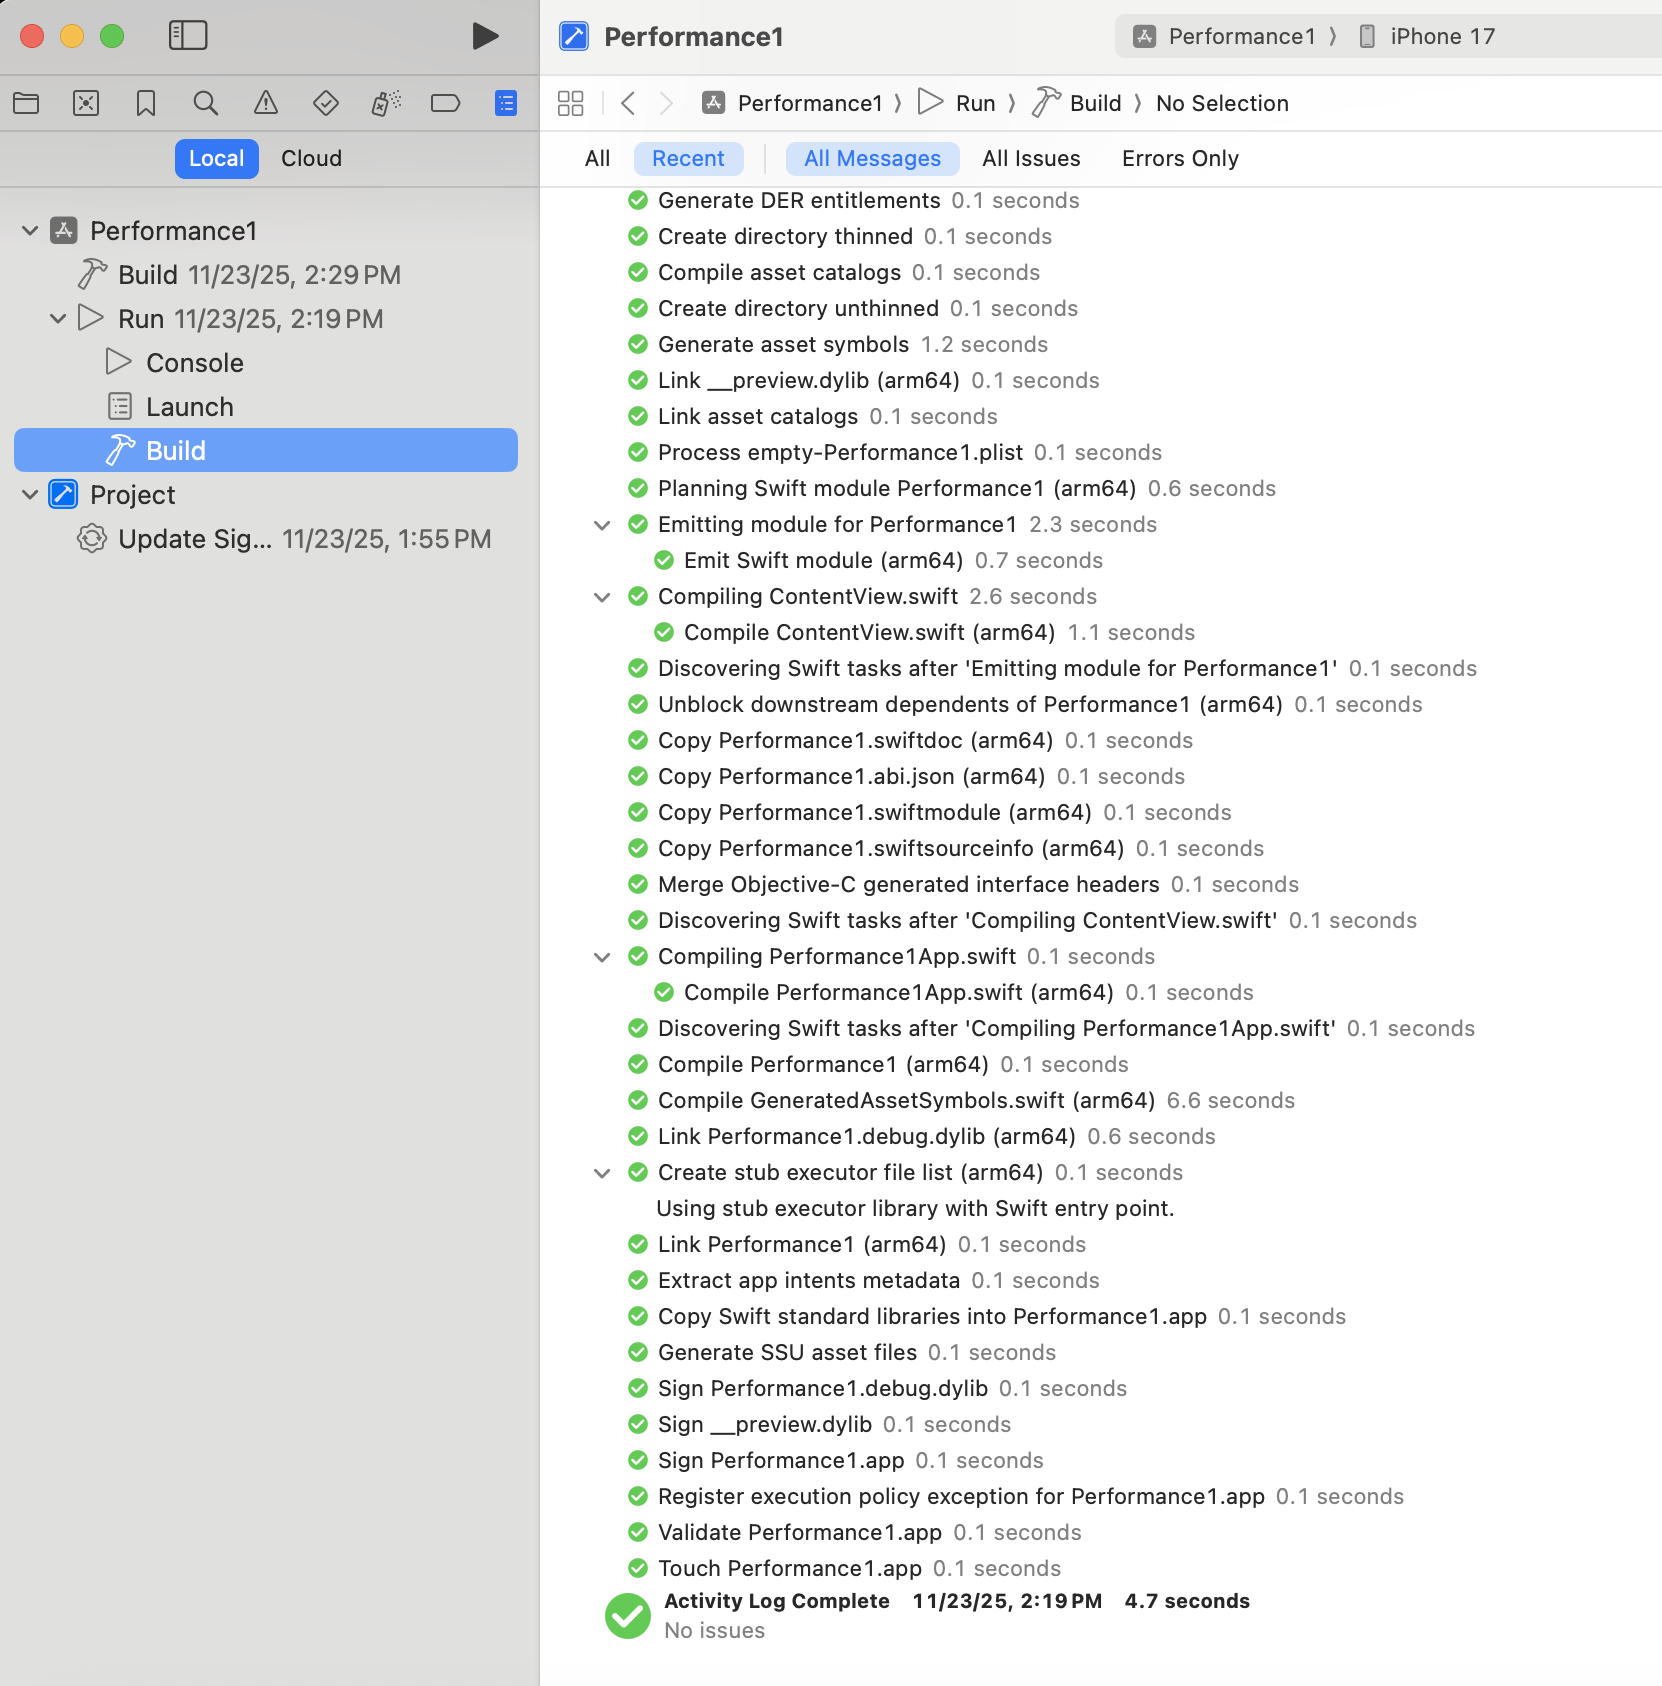
Task: Collapse Compiling ContentView.swift step
Action: point(602,597)
